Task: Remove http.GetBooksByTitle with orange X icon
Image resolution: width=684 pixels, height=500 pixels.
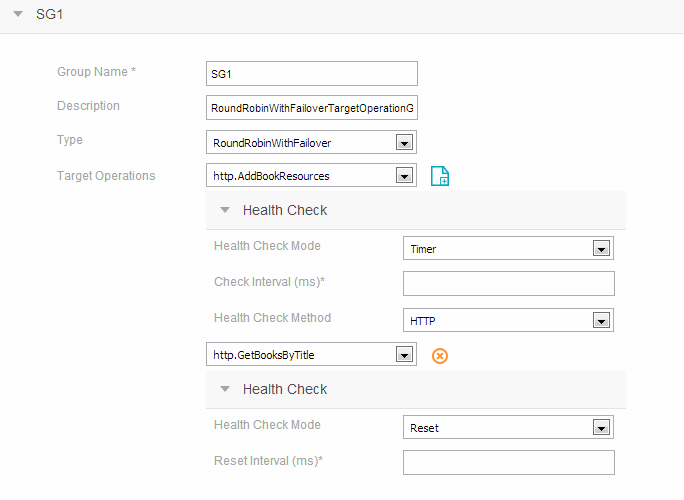Action: point(440,356)
